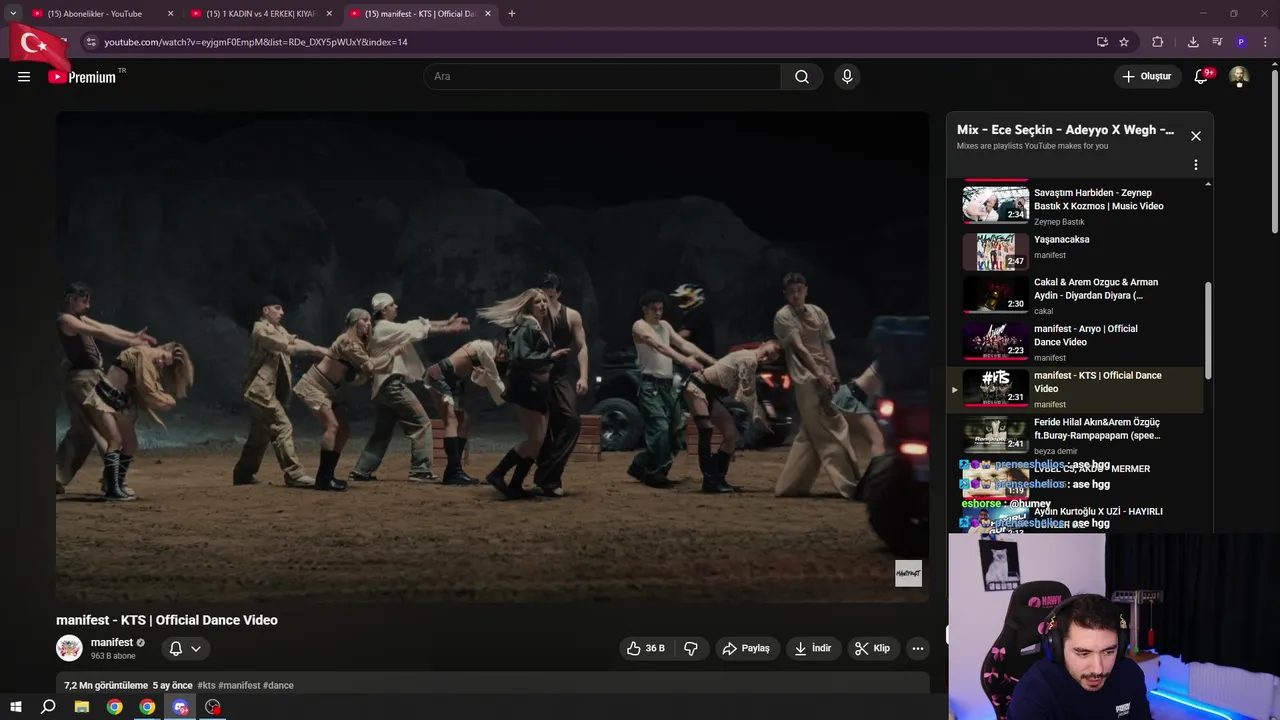Go to YouTube Premium home logo

pos(82,77)
